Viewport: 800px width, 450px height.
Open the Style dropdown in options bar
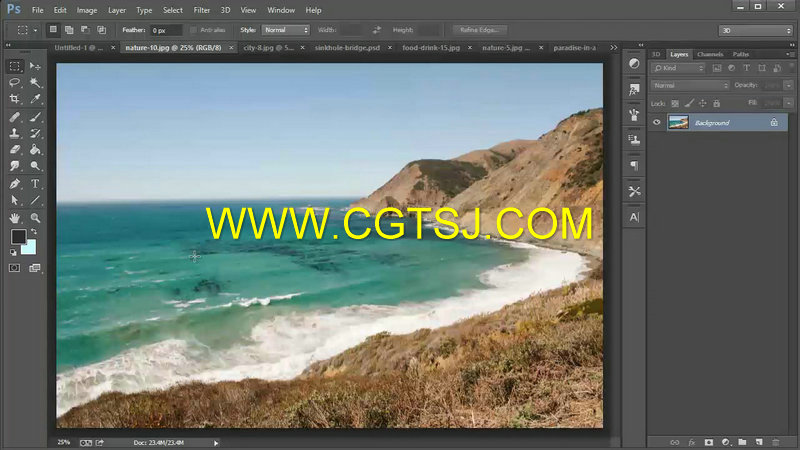pyautogui.click(x=286, y=30)
